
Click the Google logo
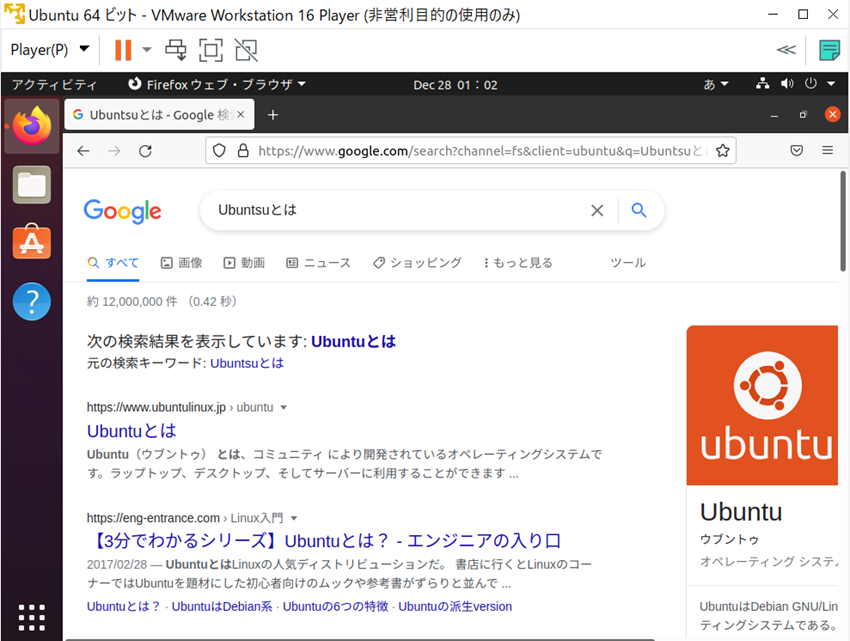click(123, 211)
